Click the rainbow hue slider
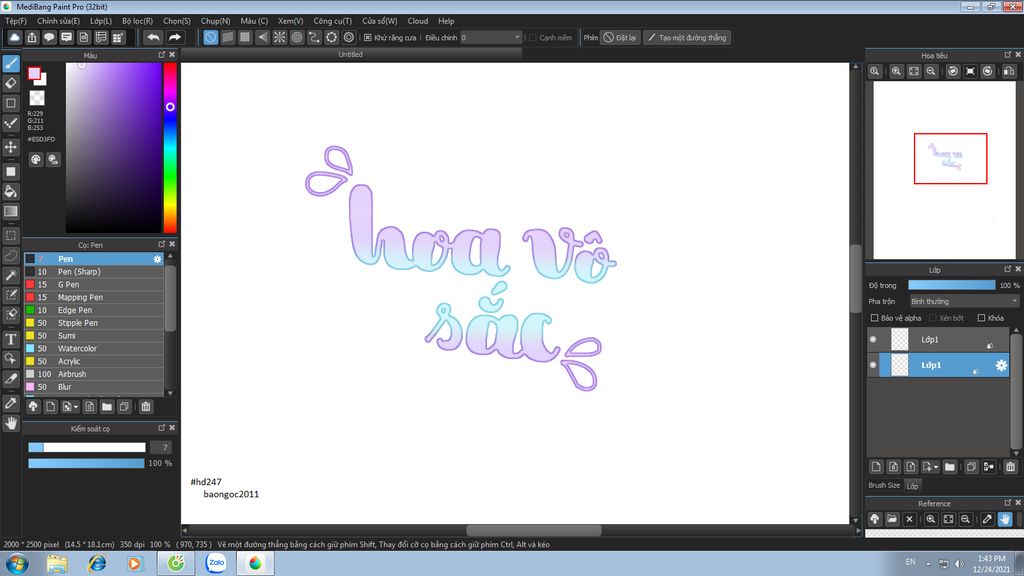 tap(170, 148)
